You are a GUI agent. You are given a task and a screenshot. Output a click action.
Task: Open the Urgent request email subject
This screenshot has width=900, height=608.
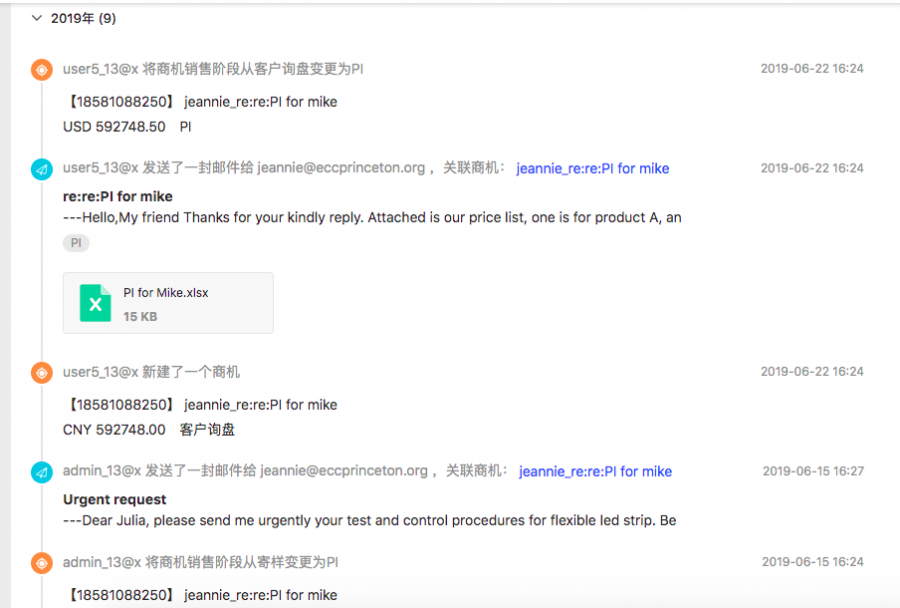115,499
